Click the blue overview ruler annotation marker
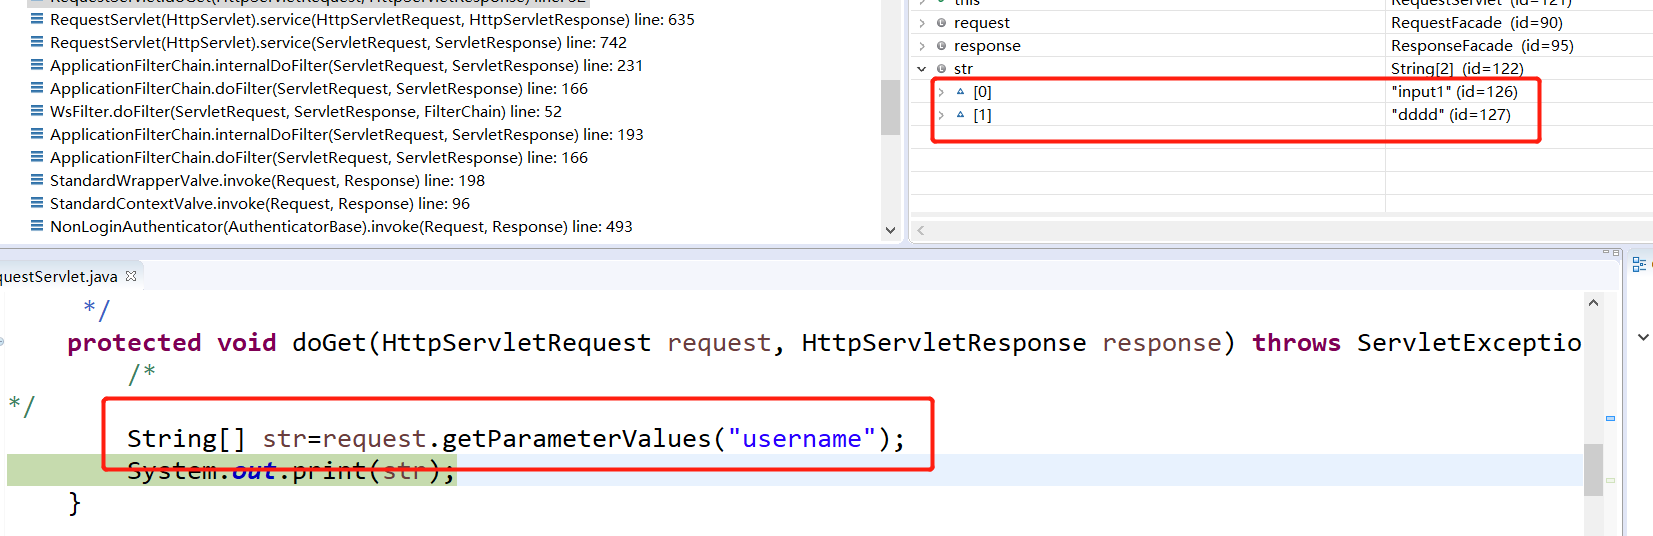Viewport: 1653px width, 536px height. pos(1610,418)
